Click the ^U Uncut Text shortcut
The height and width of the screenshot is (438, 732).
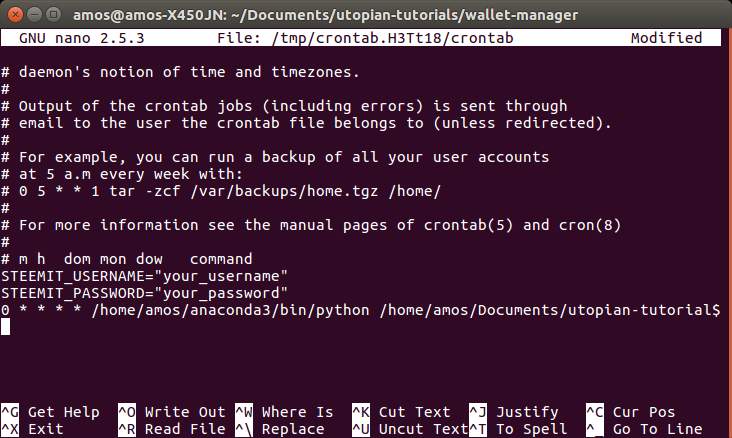tap(409, 429)
